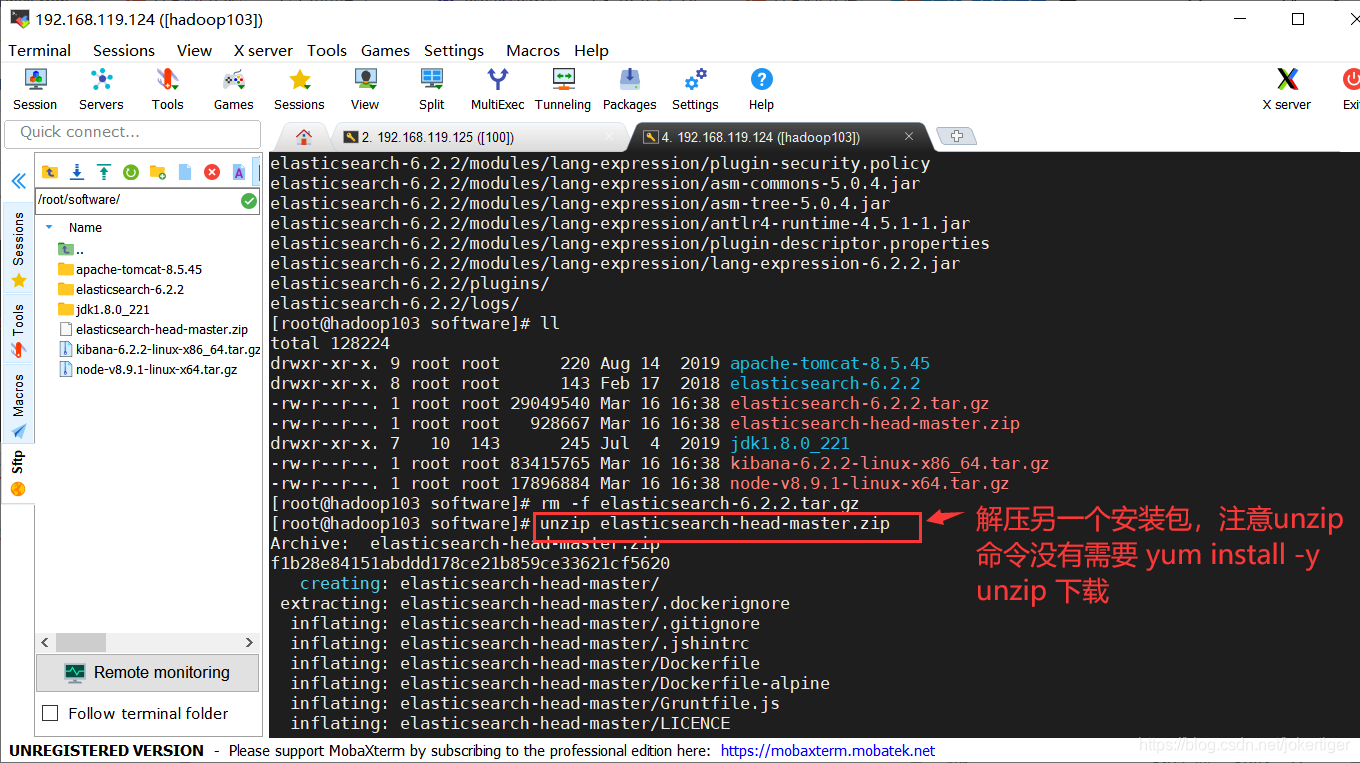Open the Terminal menu
Image resolution: width=1360 pixels, height=763 pixels.
tap(40, 50)
